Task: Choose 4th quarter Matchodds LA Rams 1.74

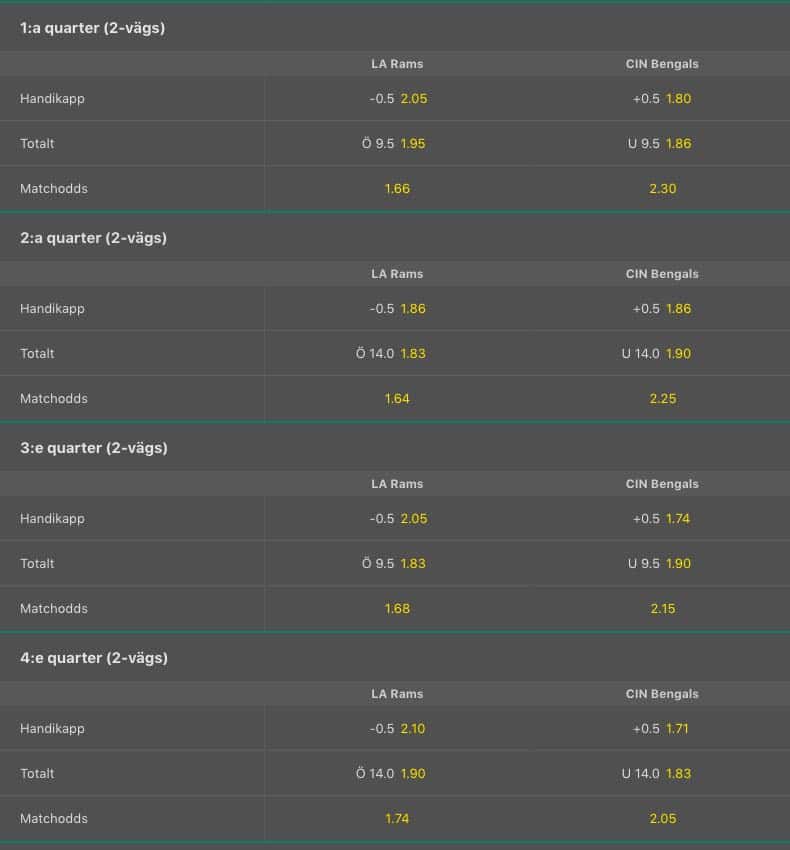Action: (x=397, y=819)
